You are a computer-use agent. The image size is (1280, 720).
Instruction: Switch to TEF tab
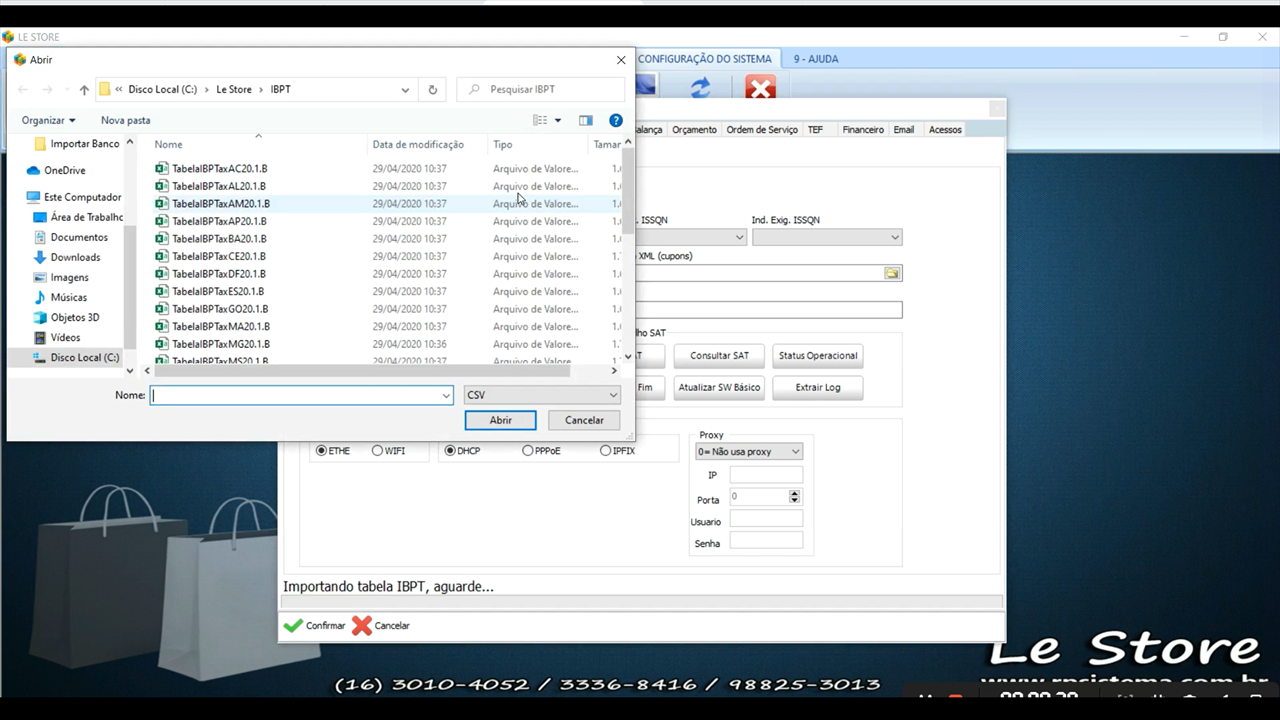point(816,130)
